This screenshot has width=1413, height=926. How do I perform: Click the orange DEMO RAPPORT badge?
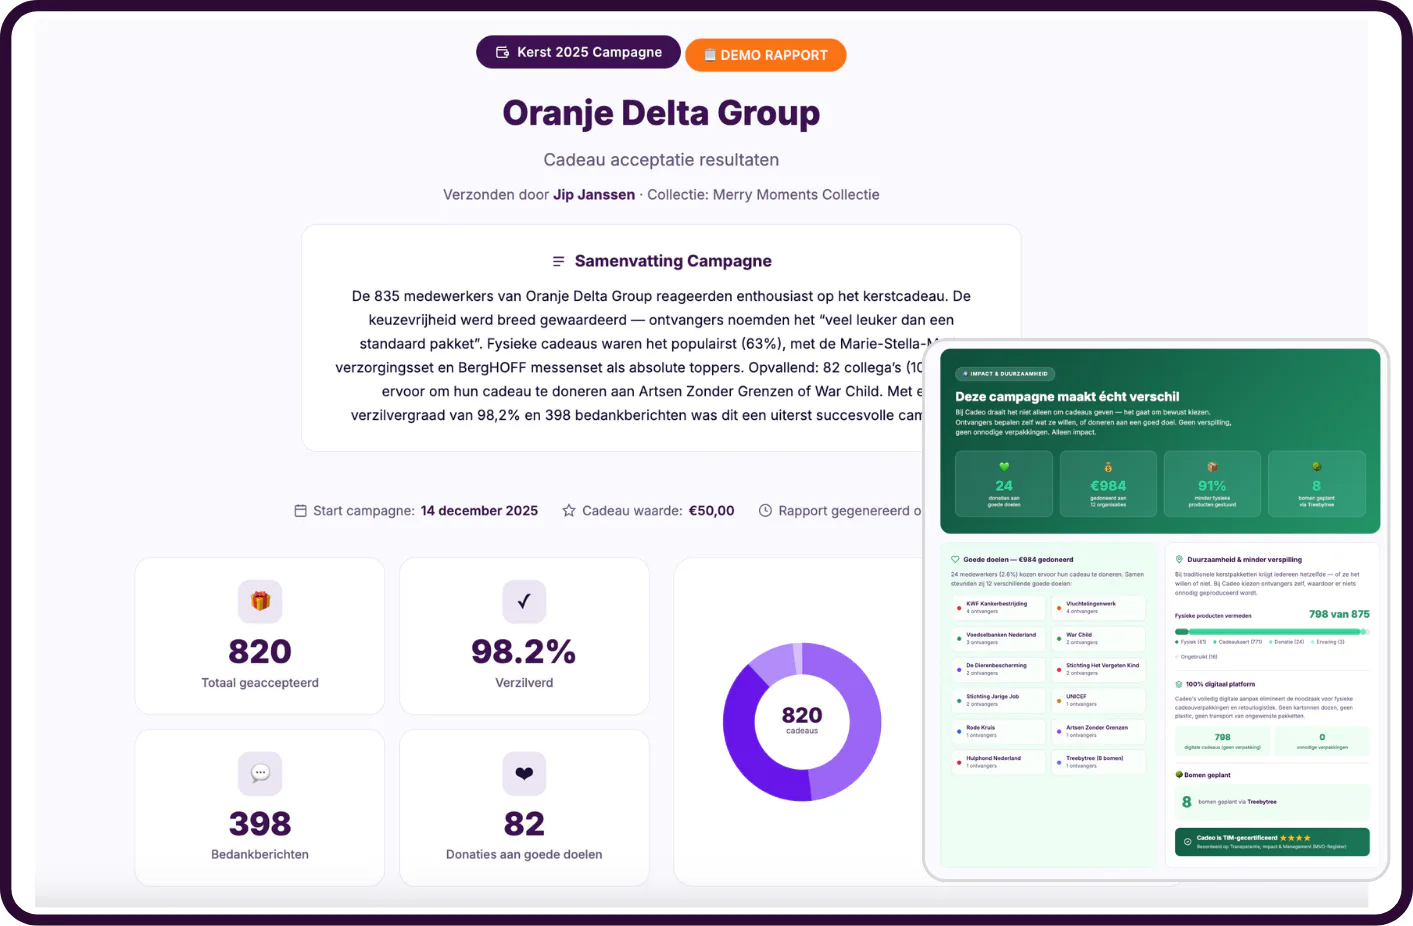pos(766,55)
